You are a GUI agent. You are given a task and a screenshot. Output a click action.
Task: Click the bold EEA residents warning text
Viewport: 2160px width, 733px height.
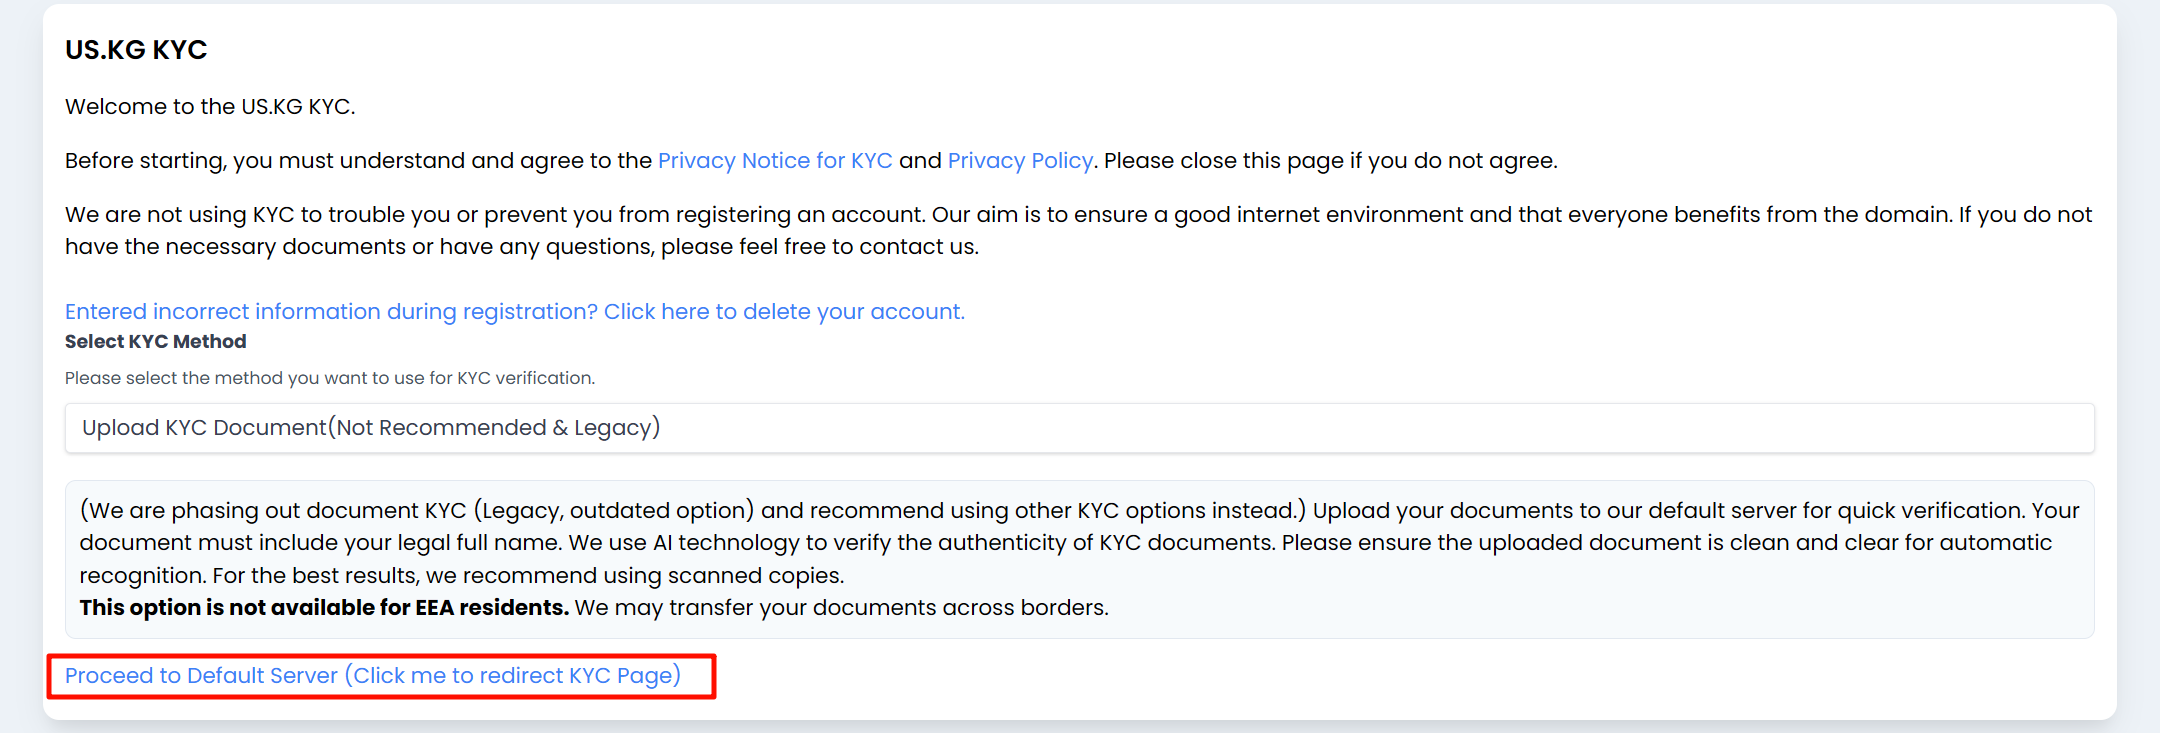[324, 608]
